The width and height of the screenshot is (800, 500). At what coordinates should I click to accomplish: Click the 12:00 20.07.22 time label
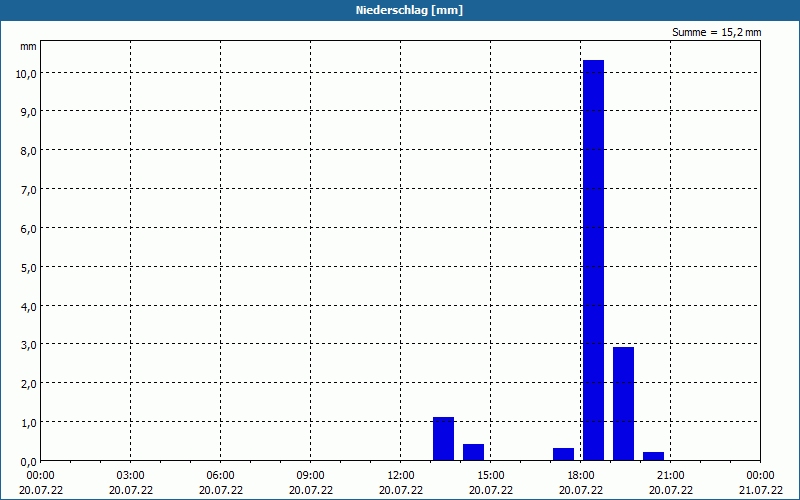click(x=401, y=483)
